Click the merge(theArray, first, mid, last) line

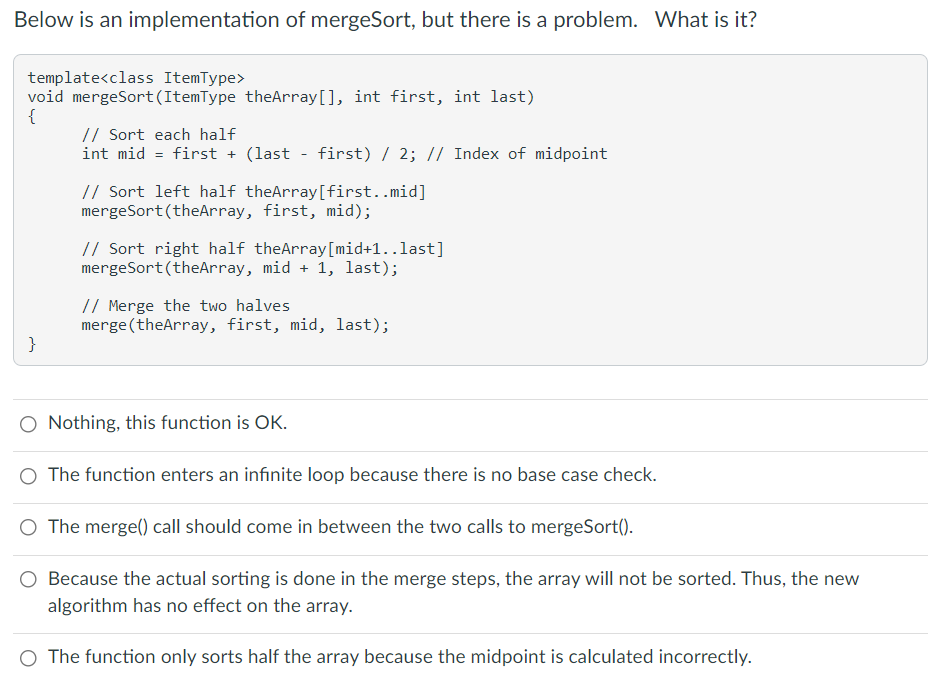(x=236, y=324)
